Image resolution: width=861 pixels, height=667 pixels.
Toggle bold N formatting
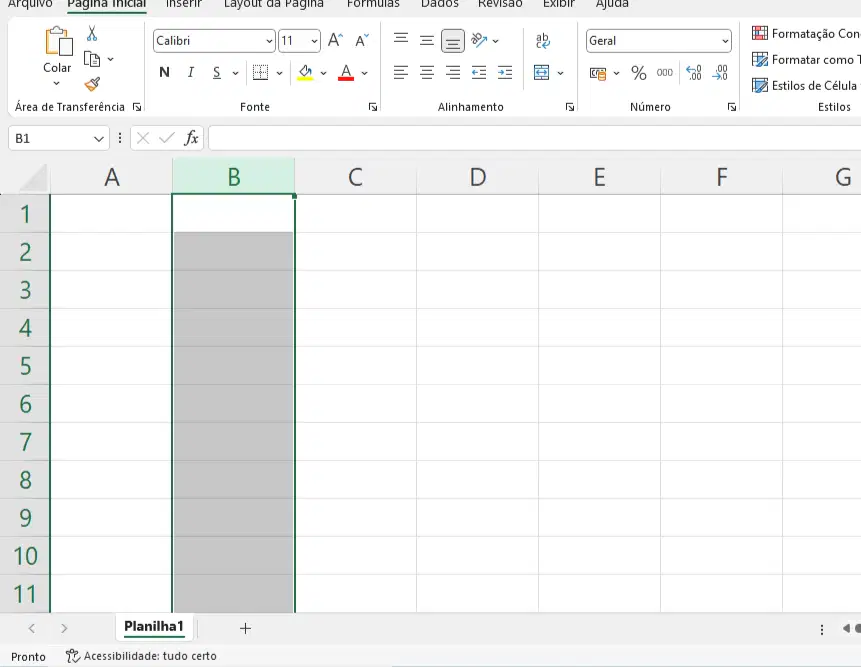164,72
